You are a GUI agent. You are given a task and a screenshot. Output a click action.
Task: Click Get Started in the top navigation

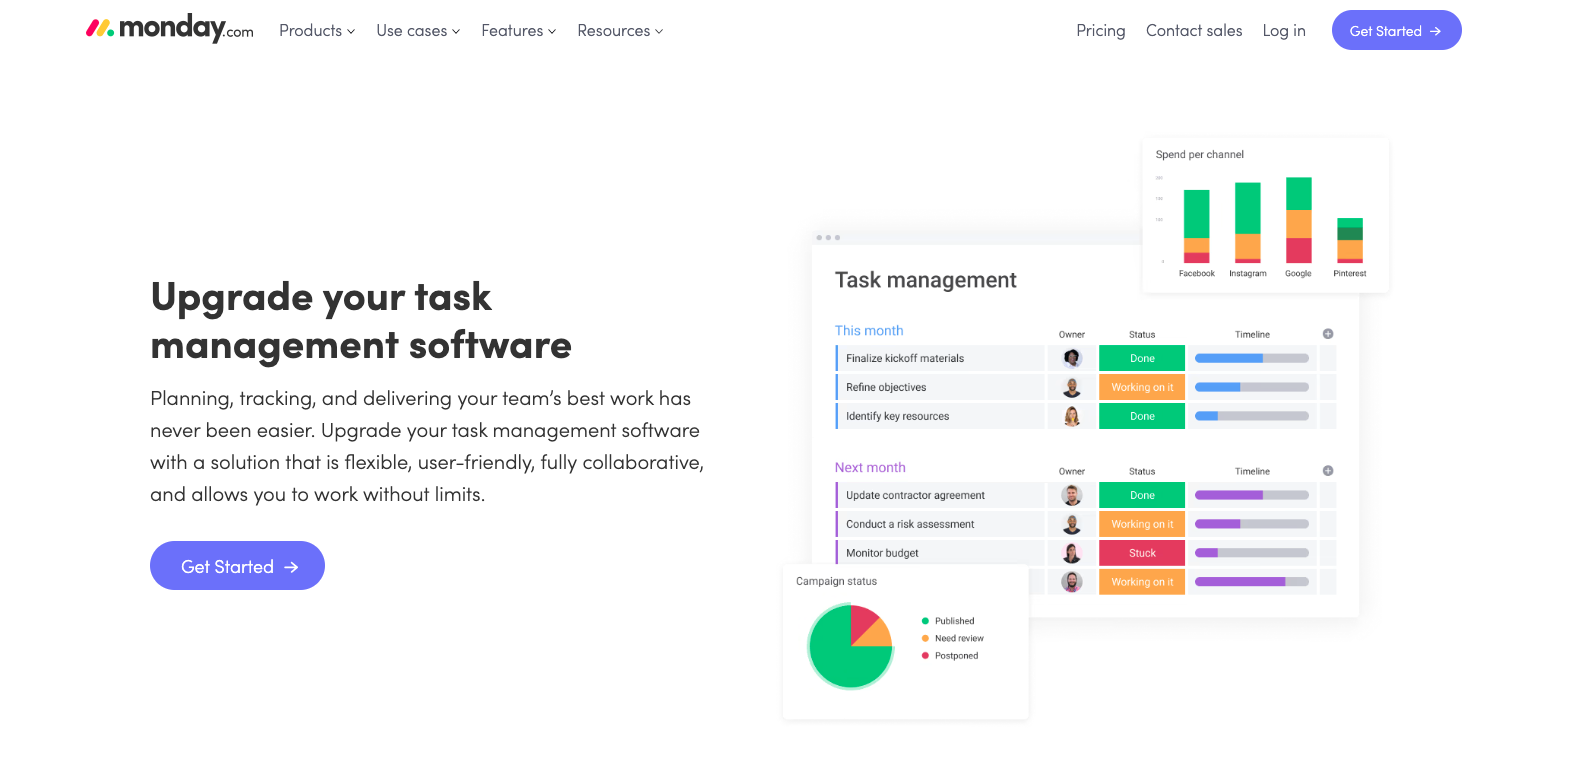[x=1397, y=30]
